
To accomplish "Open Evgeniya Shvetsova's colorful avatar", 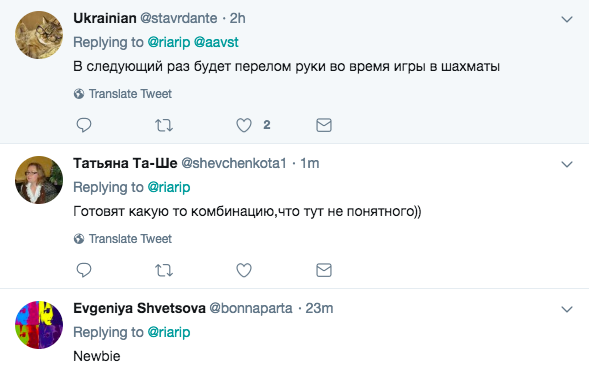I will 39,325.
